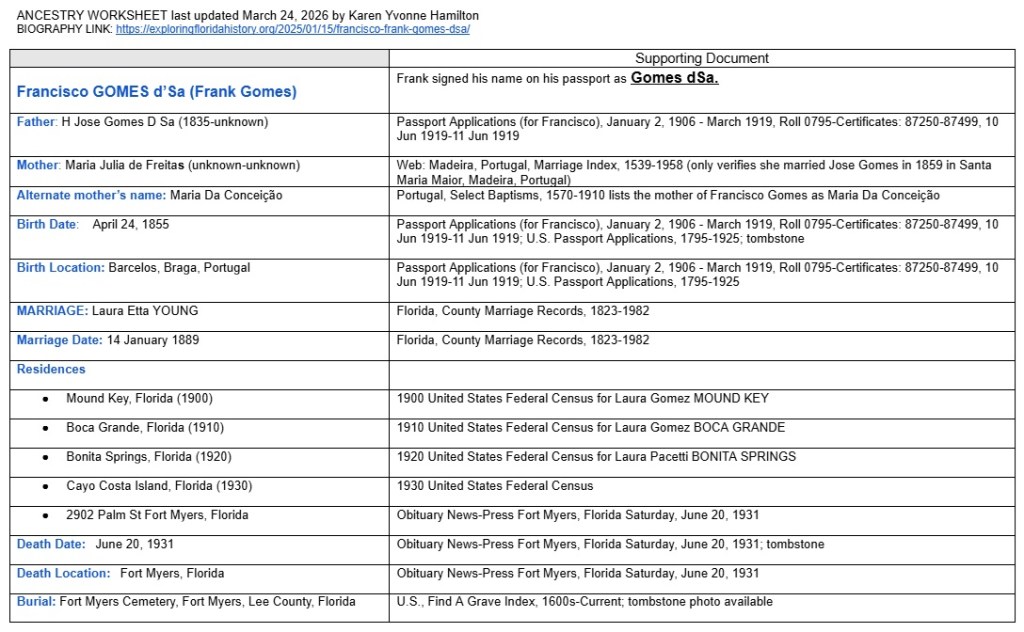Select the bold Gomes dSa signature text

tap(674, 78)
